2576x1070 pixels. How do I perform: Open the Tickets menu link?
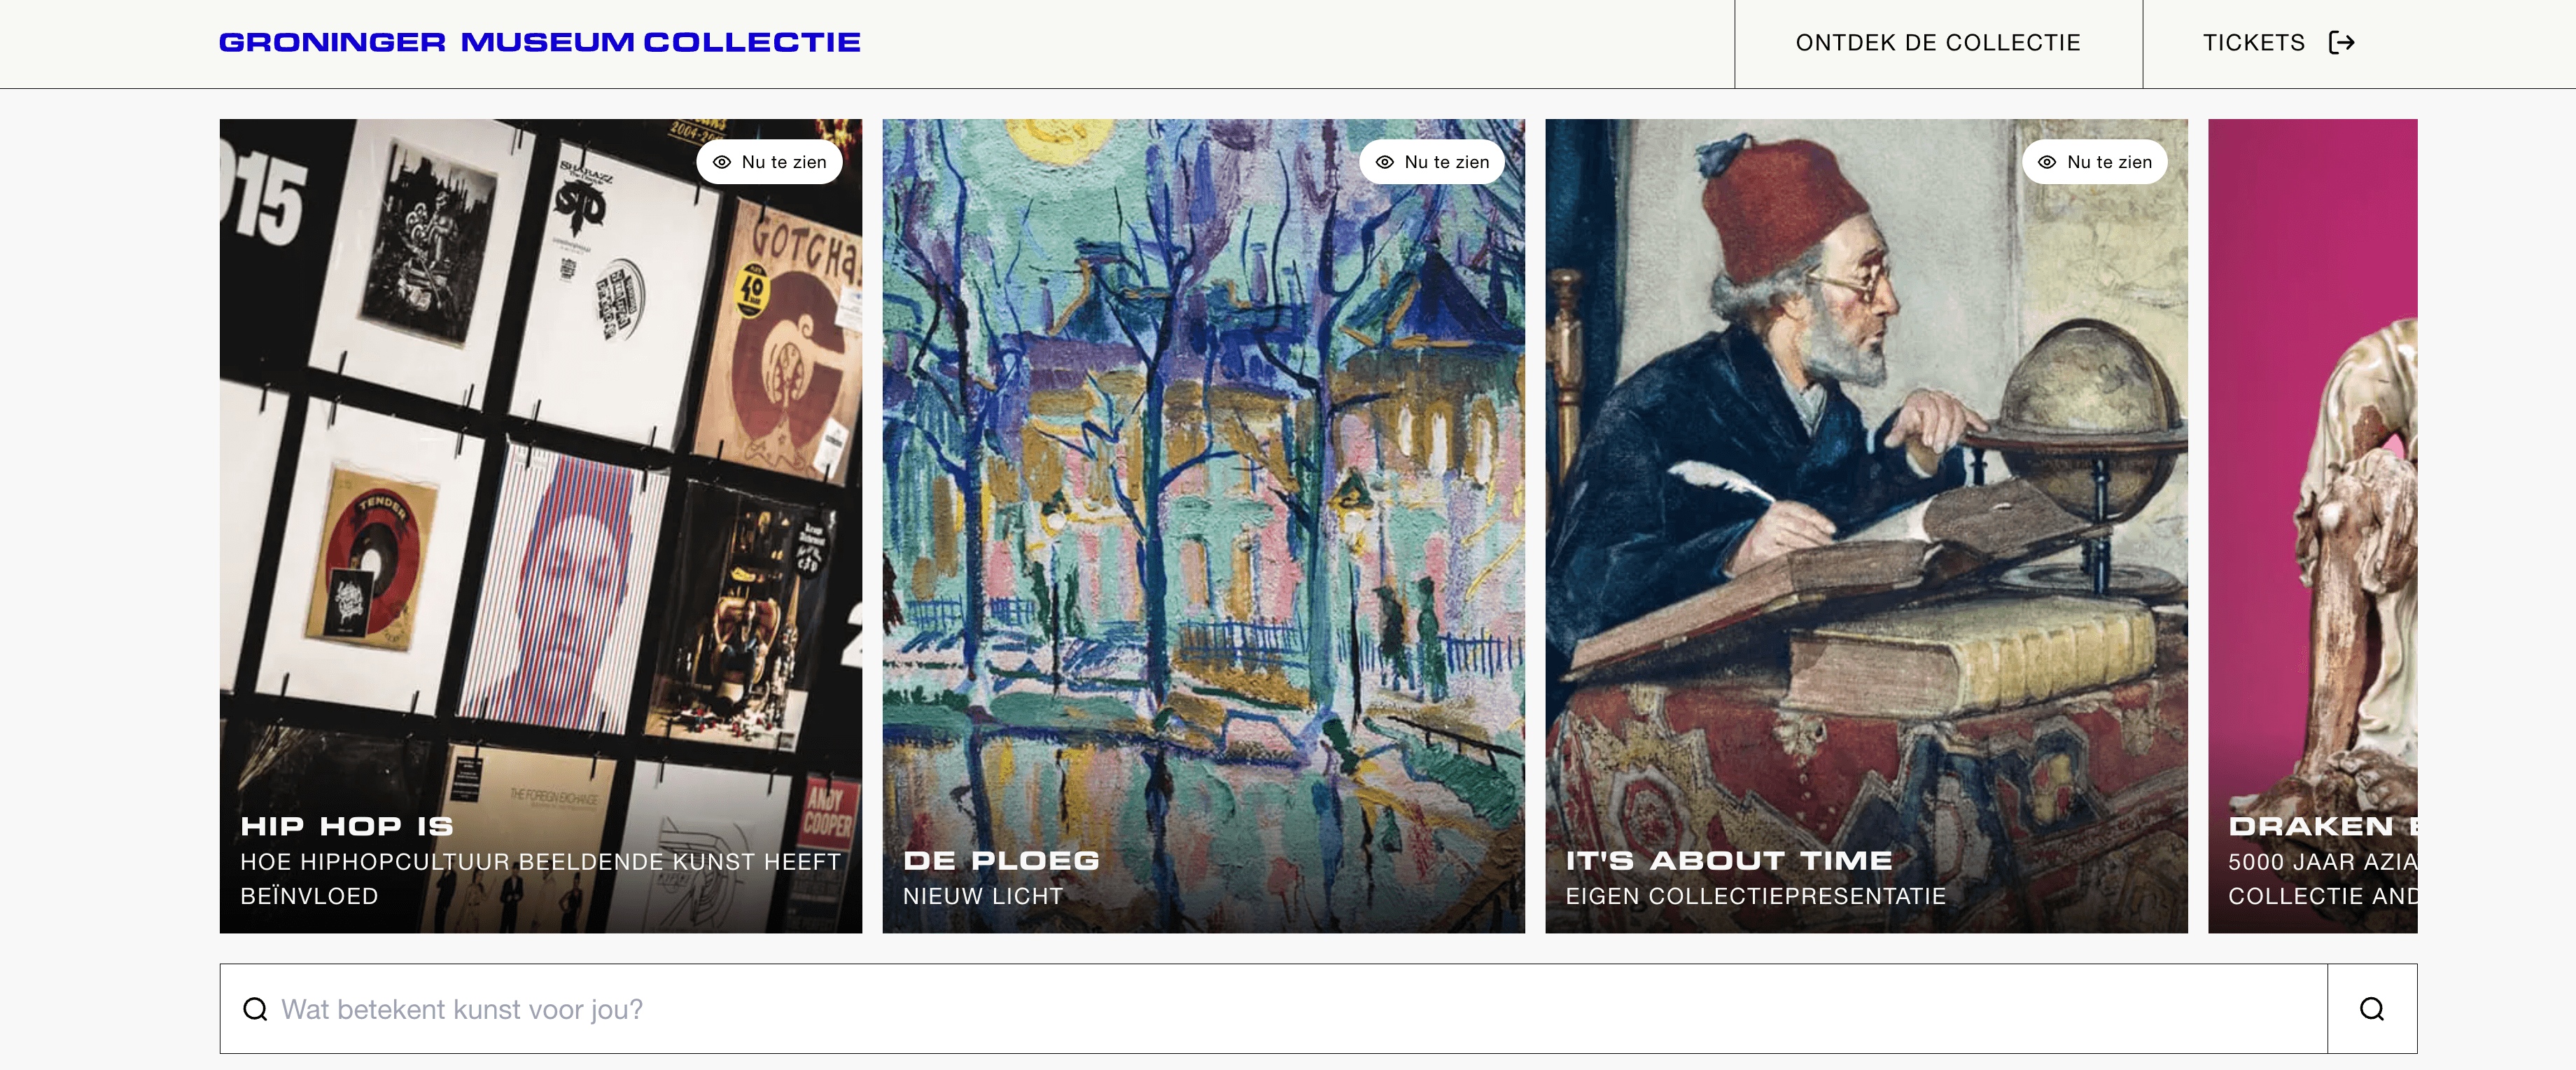click(x=2253, y=43)
